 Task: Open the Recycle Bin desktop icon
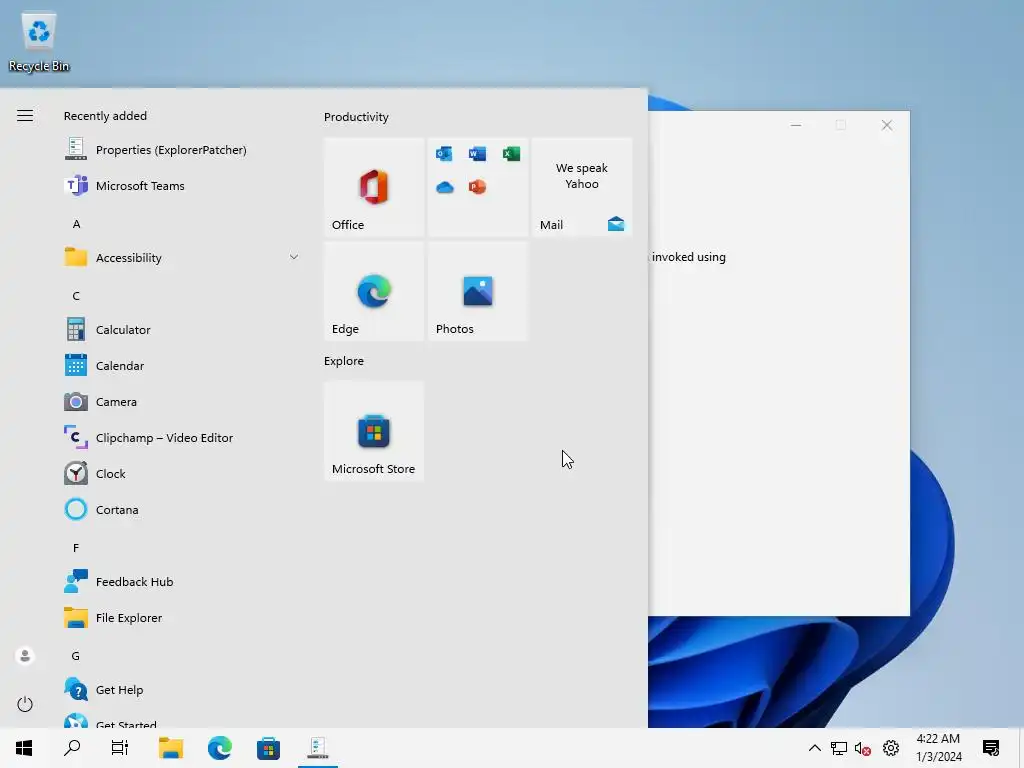[x=39, y=42]
